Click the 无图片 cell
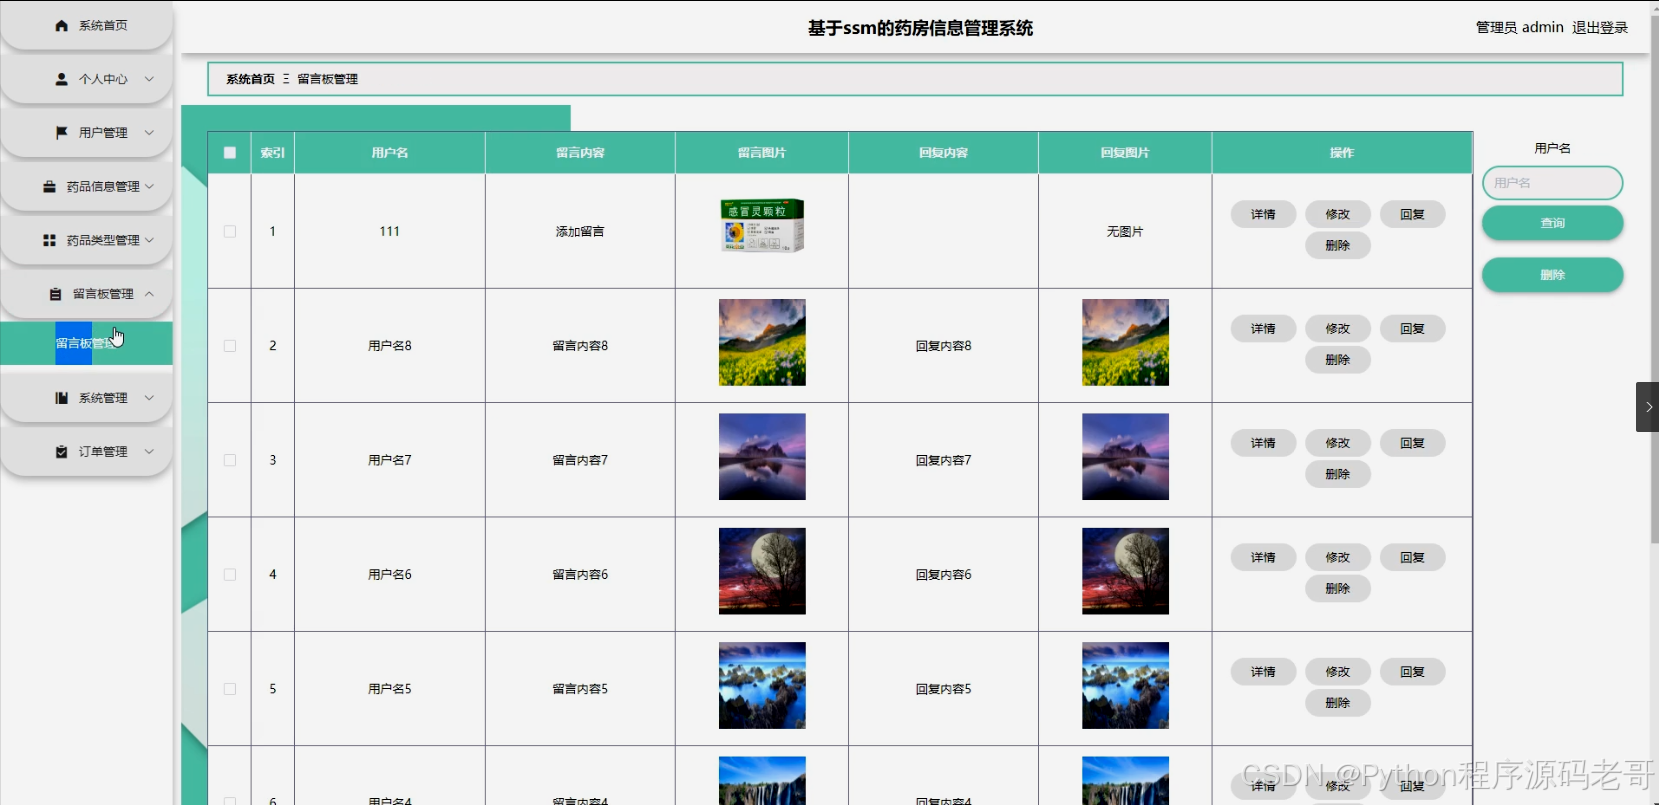The image size is (1659, 805). [1125, 231]
